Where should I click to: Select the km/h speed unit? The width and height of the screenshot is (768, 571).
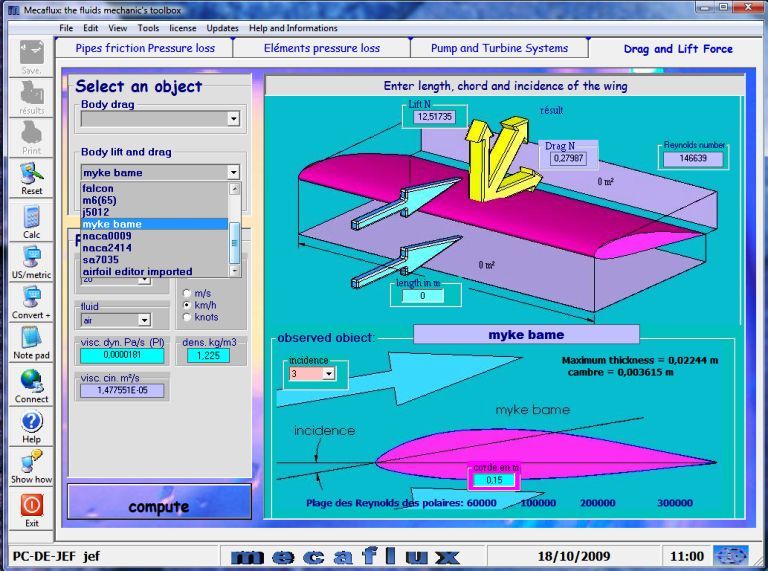coord(186,305)
